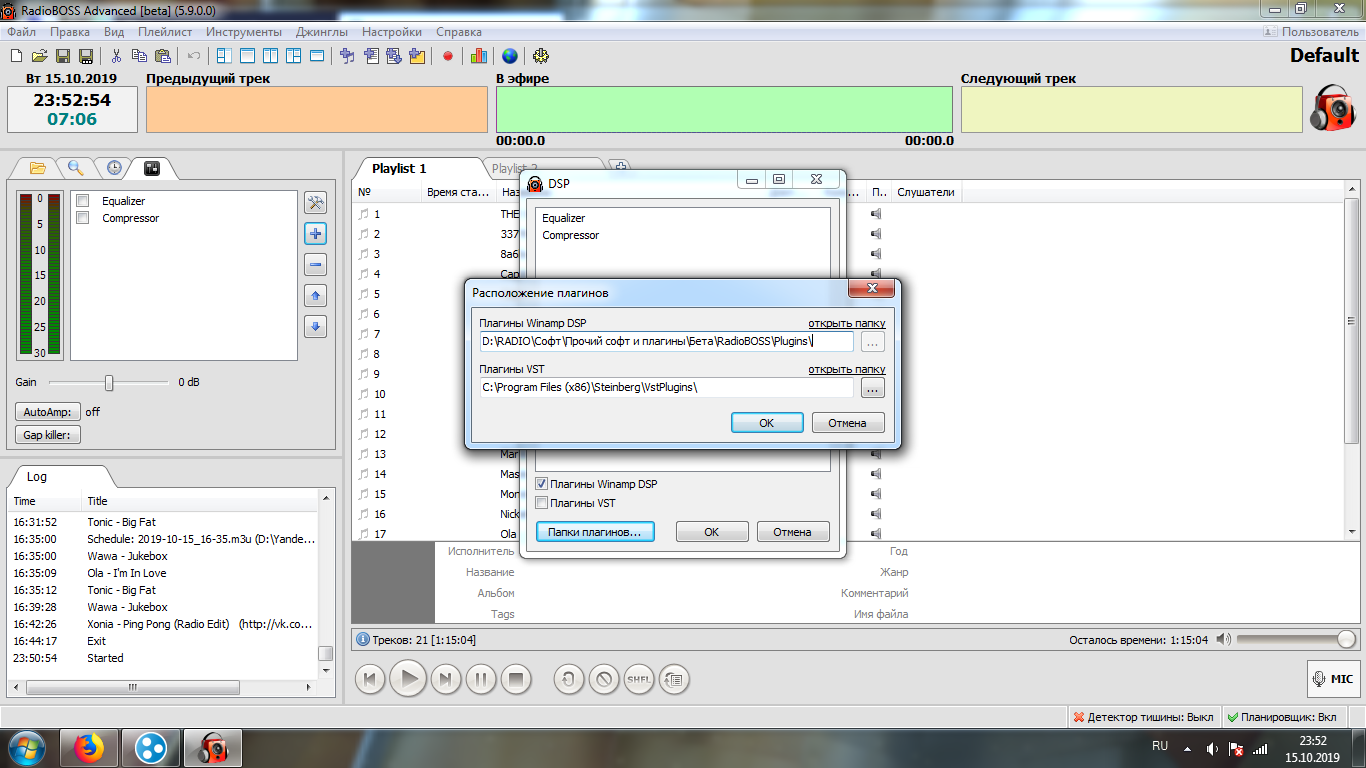Viewport: 1366px width, 768px height.
Task: Select Equalizer in DSP window list
Action: click(564, 218)
